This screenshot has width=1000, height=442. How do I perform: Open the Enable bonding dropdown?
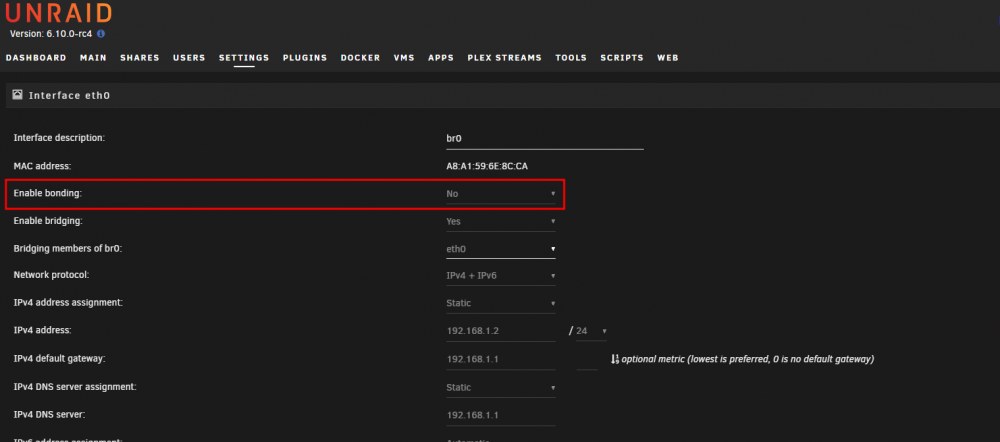pyautogui.click(x=501, y=193)
